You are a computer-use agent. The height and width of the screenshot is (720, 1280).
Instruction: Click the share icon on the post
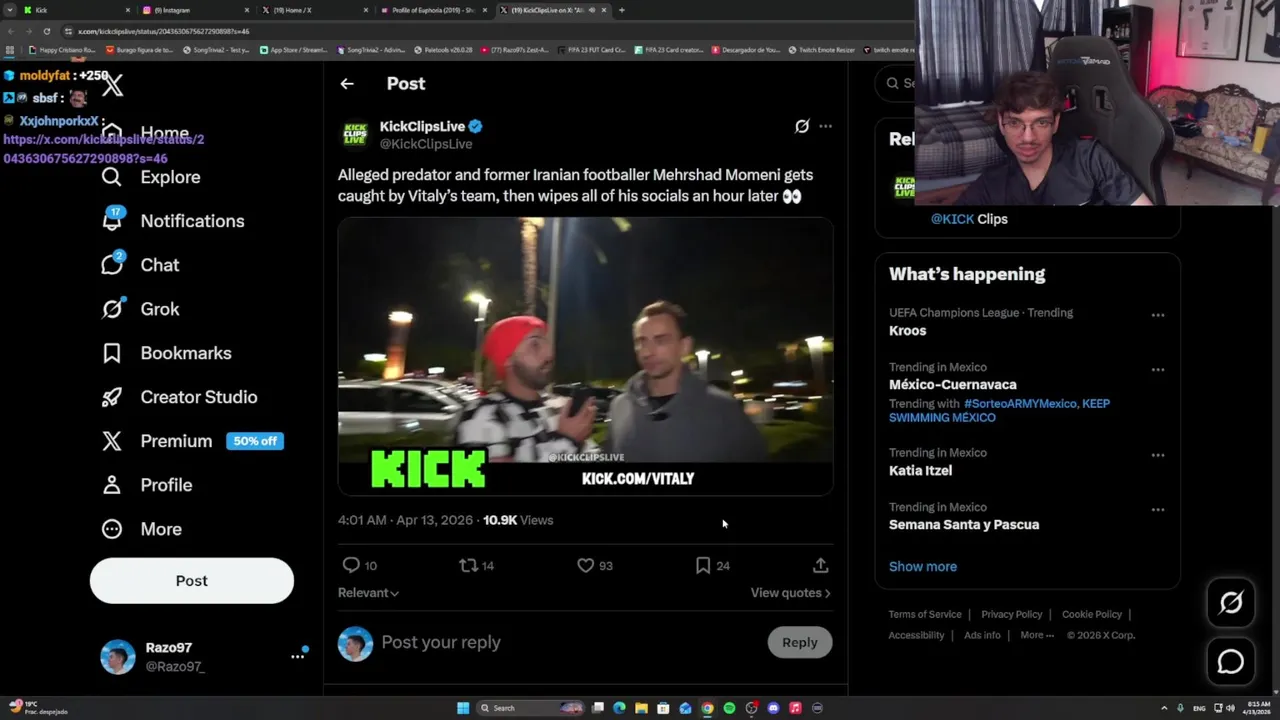(x=820, y=565)
